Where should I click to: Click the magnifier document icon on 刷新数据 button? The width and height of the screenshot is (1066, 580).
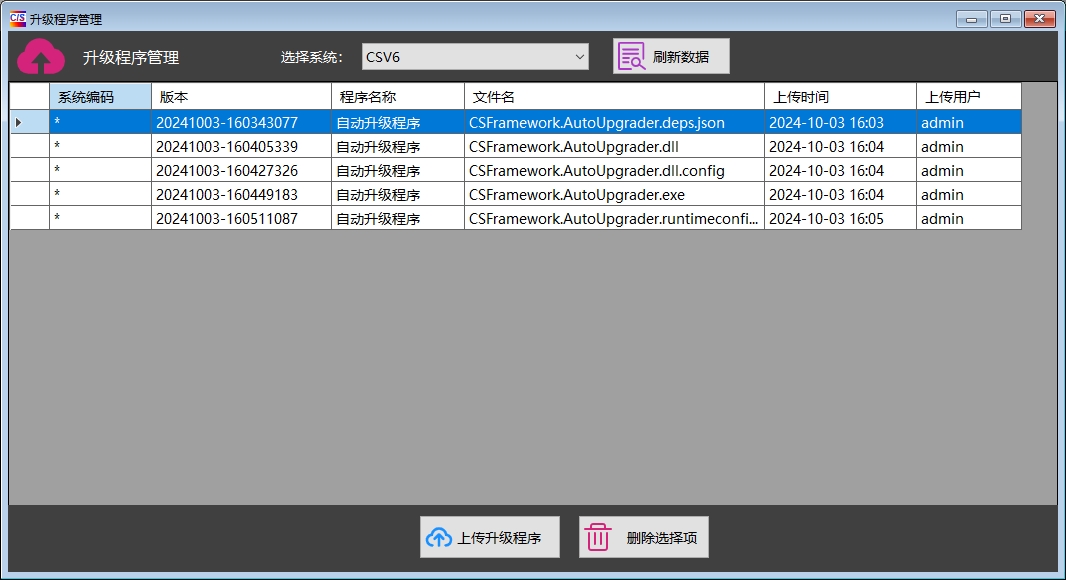(633, 56)
